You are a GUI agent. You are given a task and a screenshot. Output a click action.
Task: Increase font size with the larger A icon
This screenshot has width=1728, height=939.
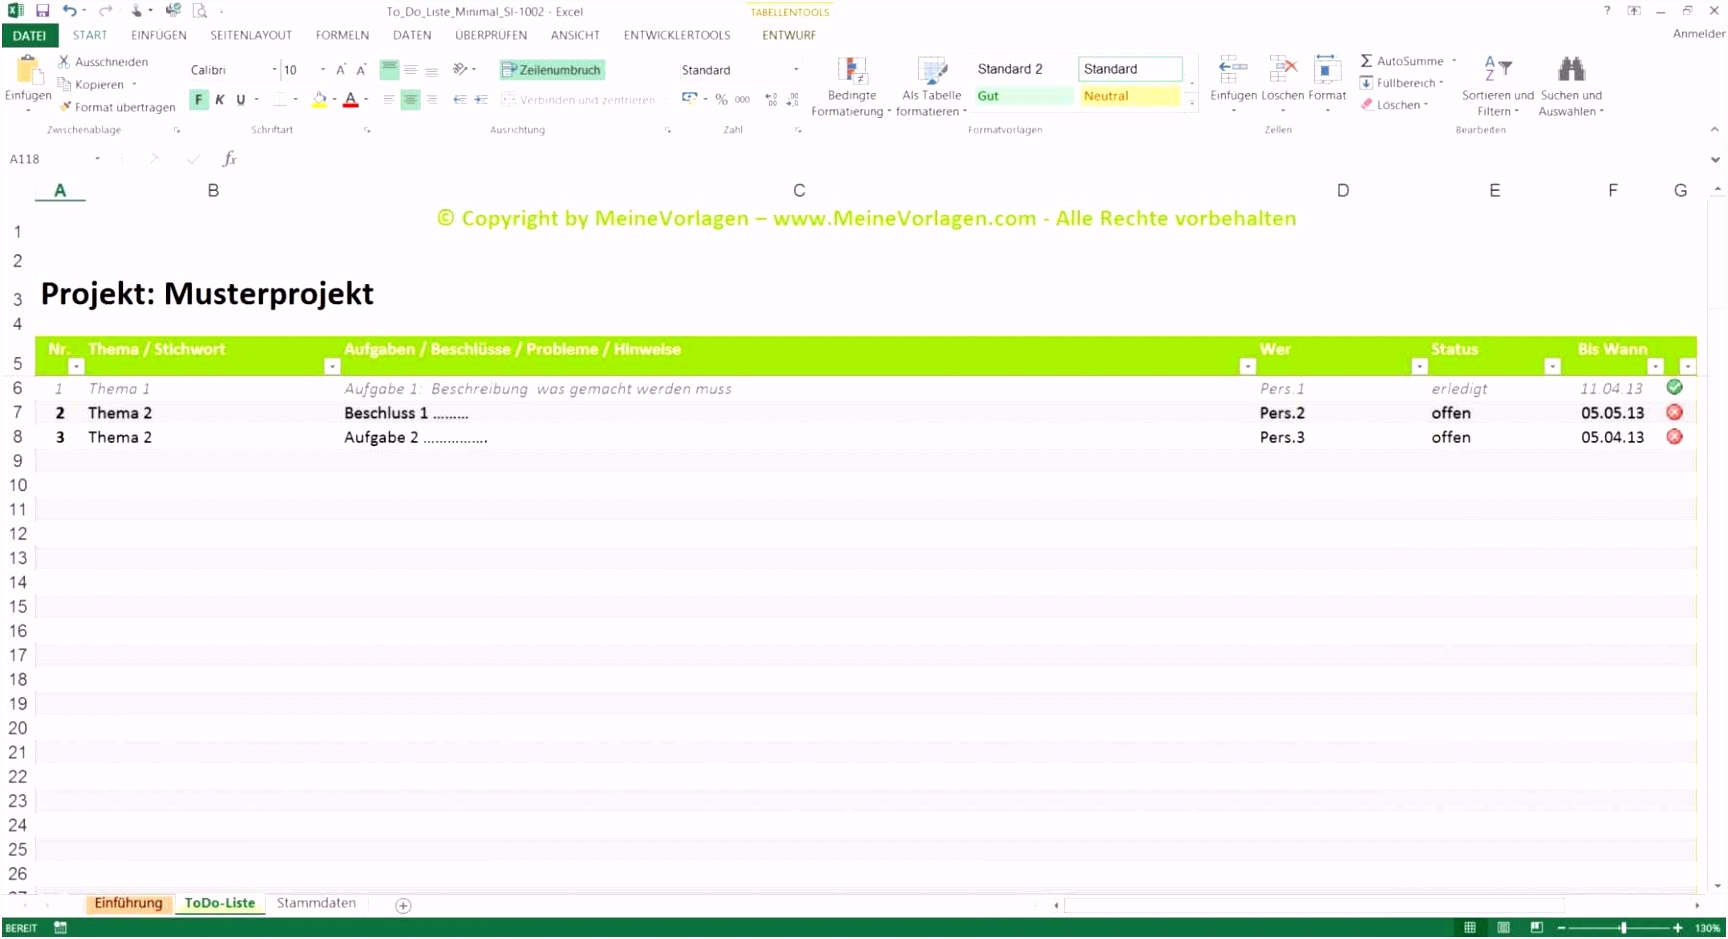[x=341, y=70]
